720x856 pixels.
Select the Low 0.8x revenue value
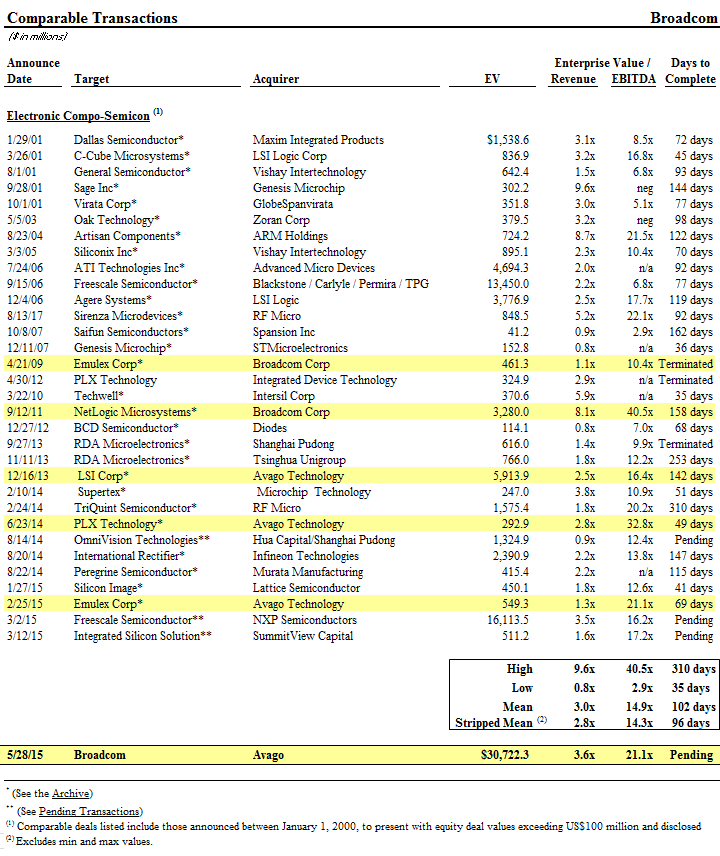pos(584,688)
